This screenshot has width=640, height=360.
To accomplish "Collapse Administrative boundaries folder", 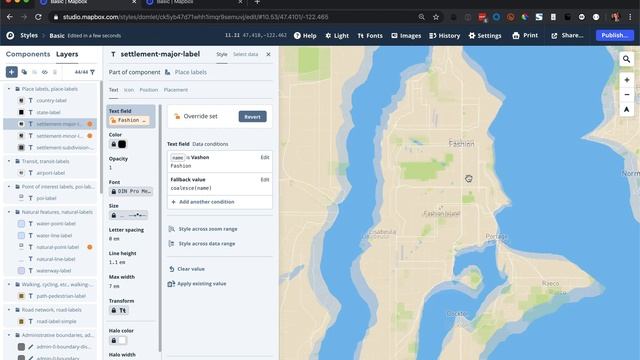I will pyautogui.click(x=9, y=335).
